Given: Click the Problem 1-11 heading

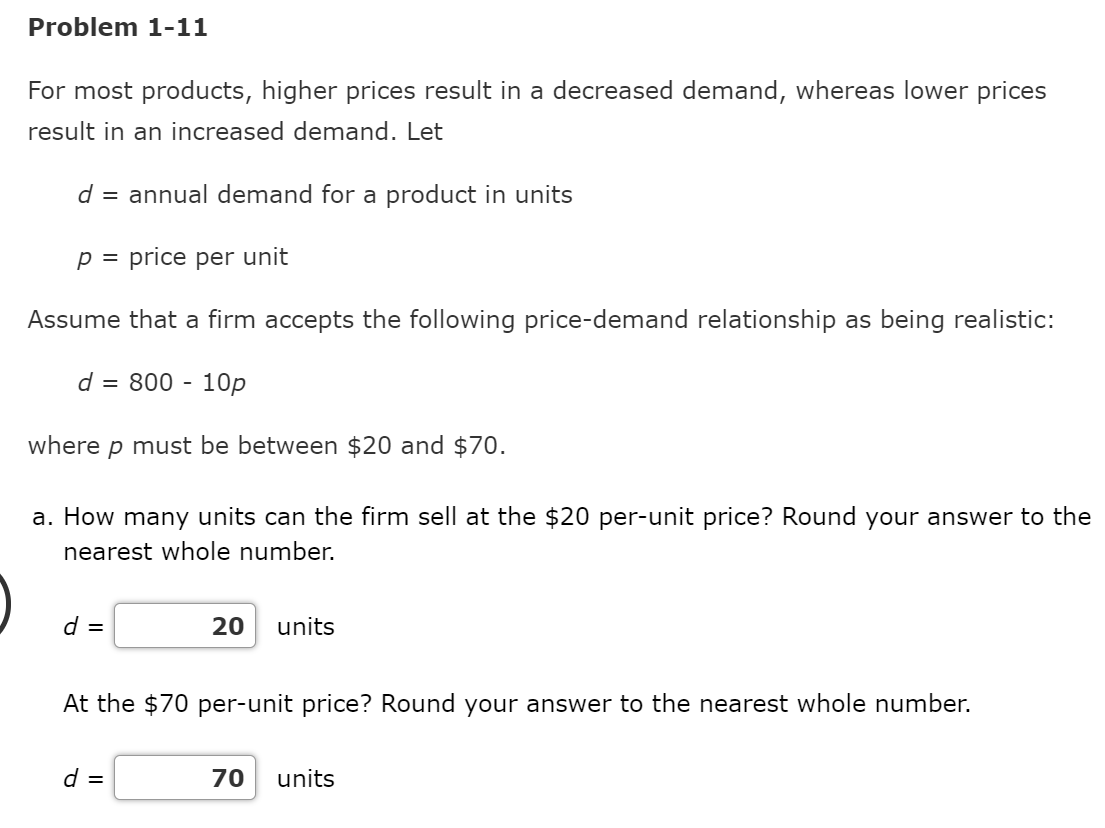Looking at the screenshot, I should [x=117, y=27].
